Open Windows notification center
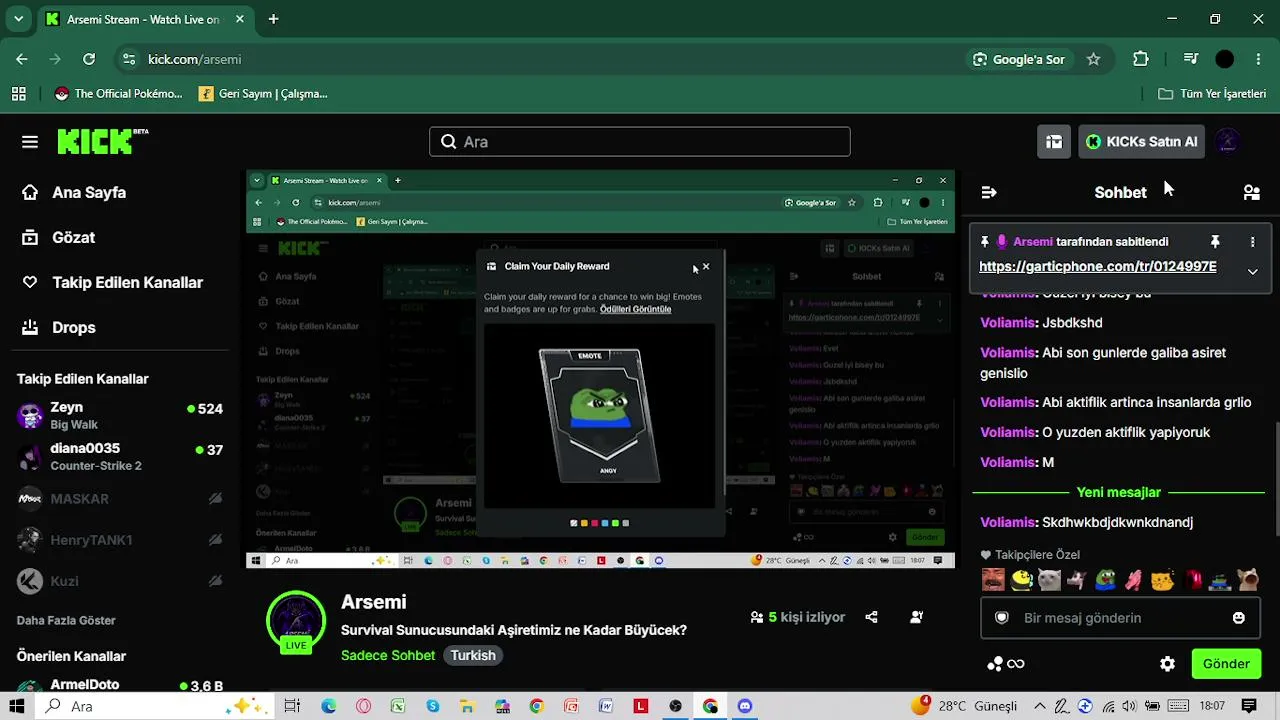This screenshot has height=720, width=1280. (1249, 706)
